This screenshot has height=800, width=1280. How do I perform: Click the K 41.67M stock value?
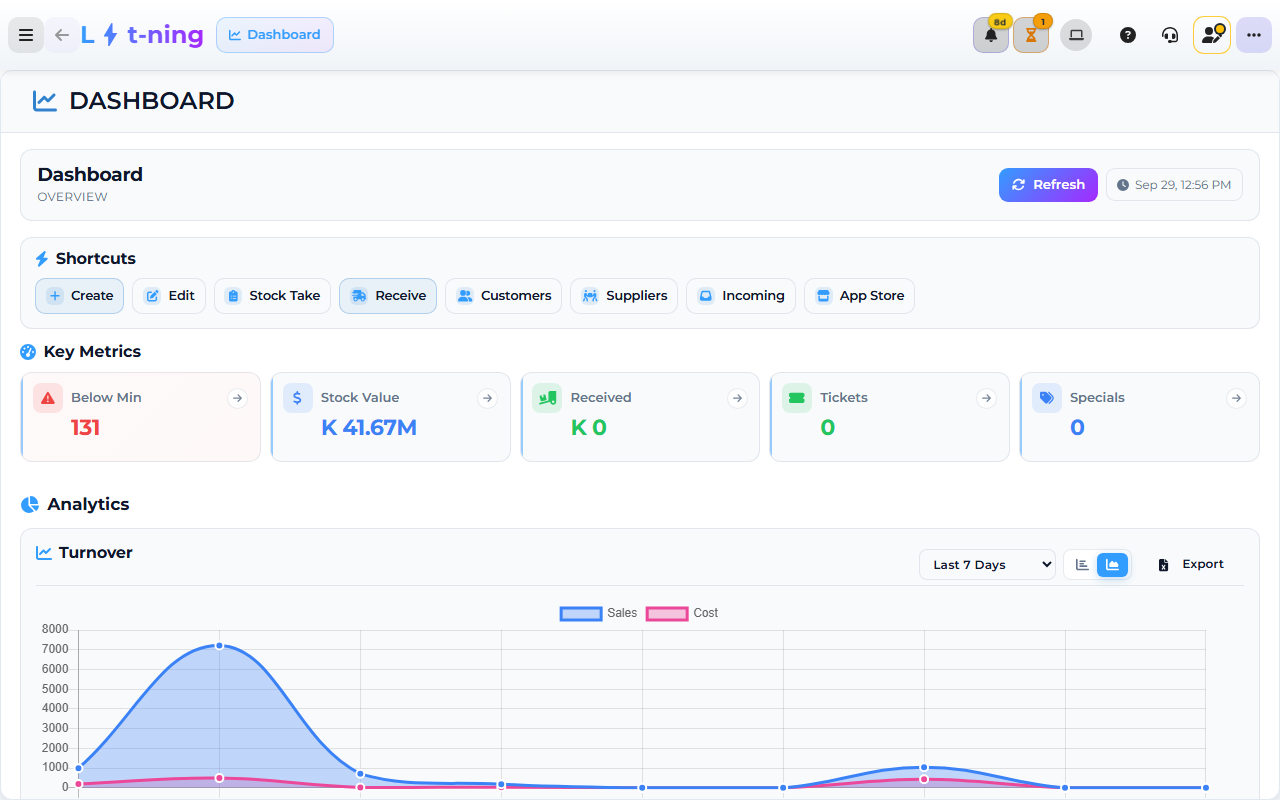pyautogui.click(x=369, y=428)
